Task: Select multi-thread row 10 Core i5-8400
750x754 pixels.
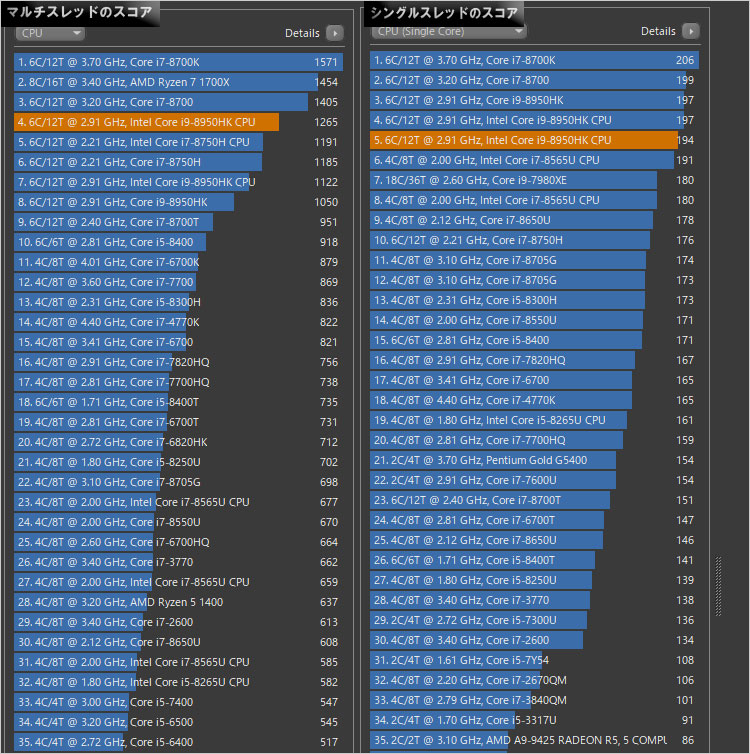Action: coord(178,242)
